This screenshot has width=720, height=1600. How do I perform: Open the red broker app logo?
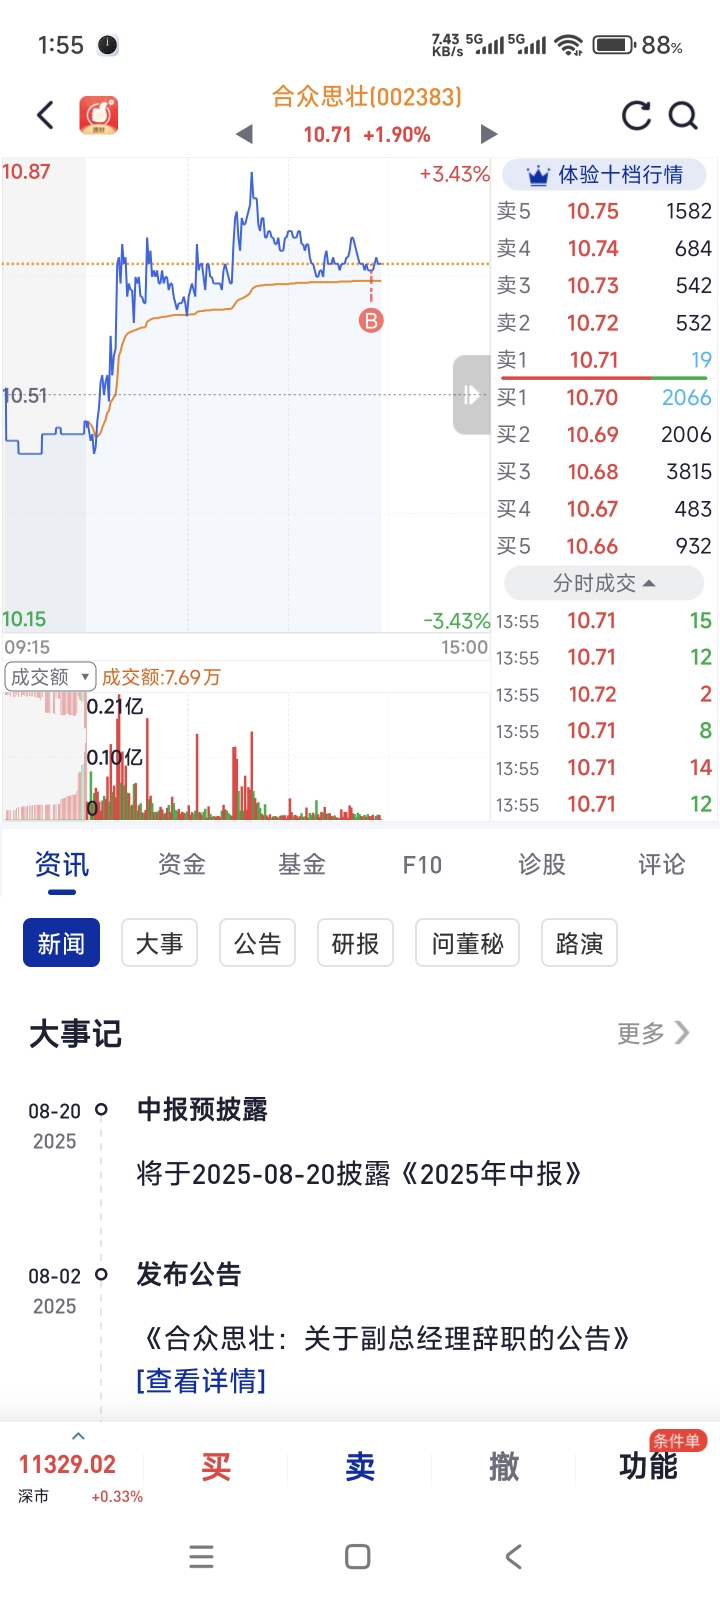click(99, 115)
